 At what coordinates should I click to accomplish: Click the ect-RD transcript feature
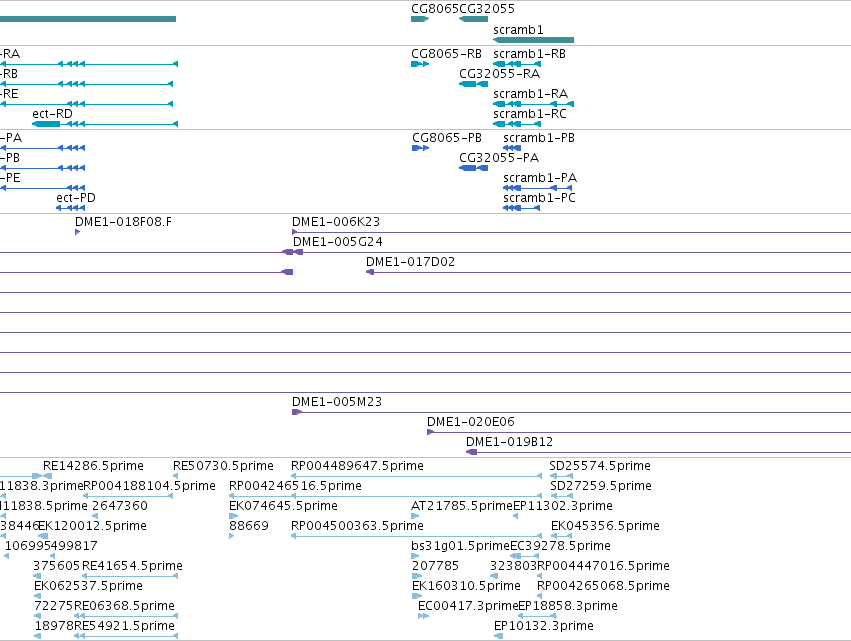[105, 124]
